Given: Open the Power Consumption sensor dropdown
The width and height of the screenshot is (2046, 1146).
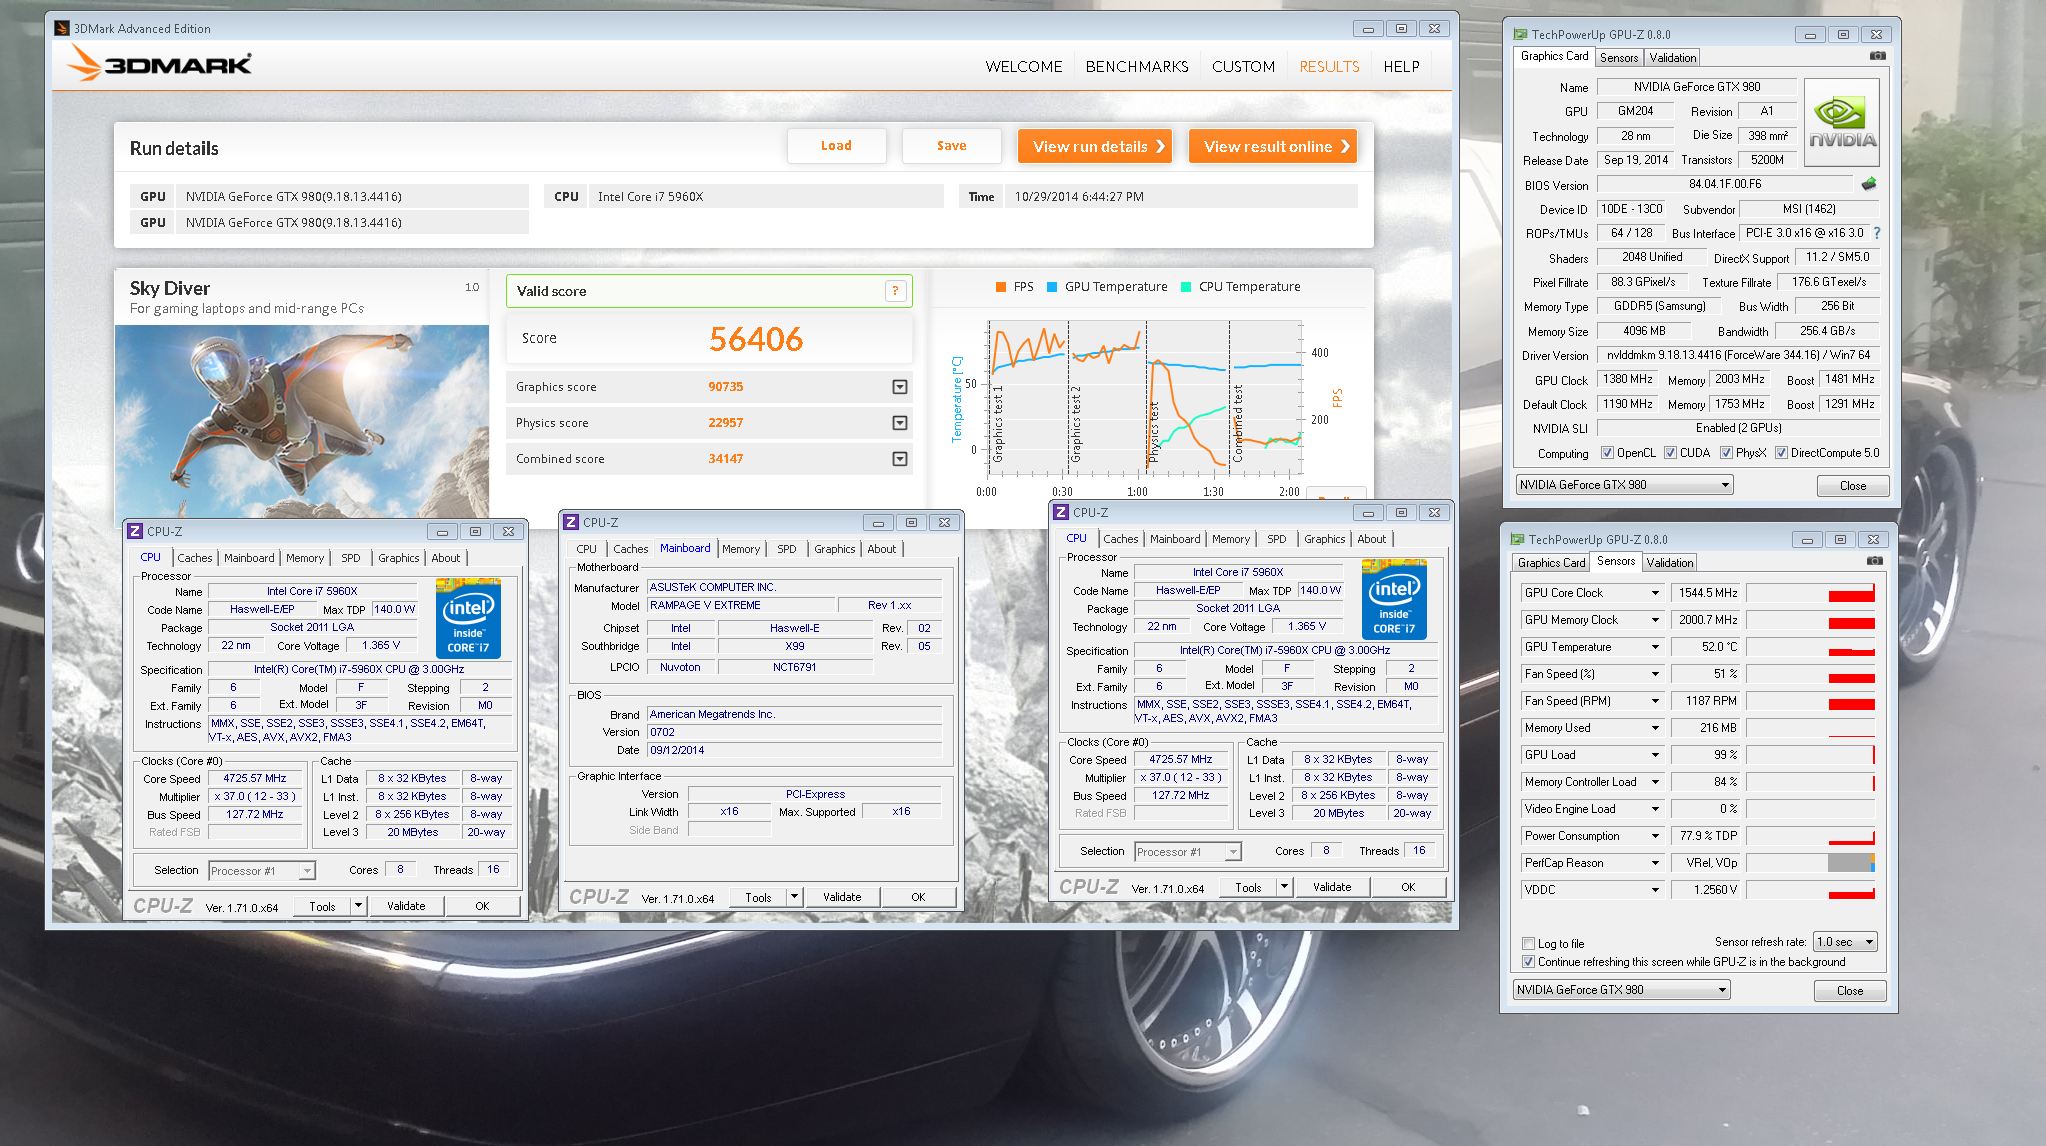Looking at the screenshot, I should point(1656,836).
